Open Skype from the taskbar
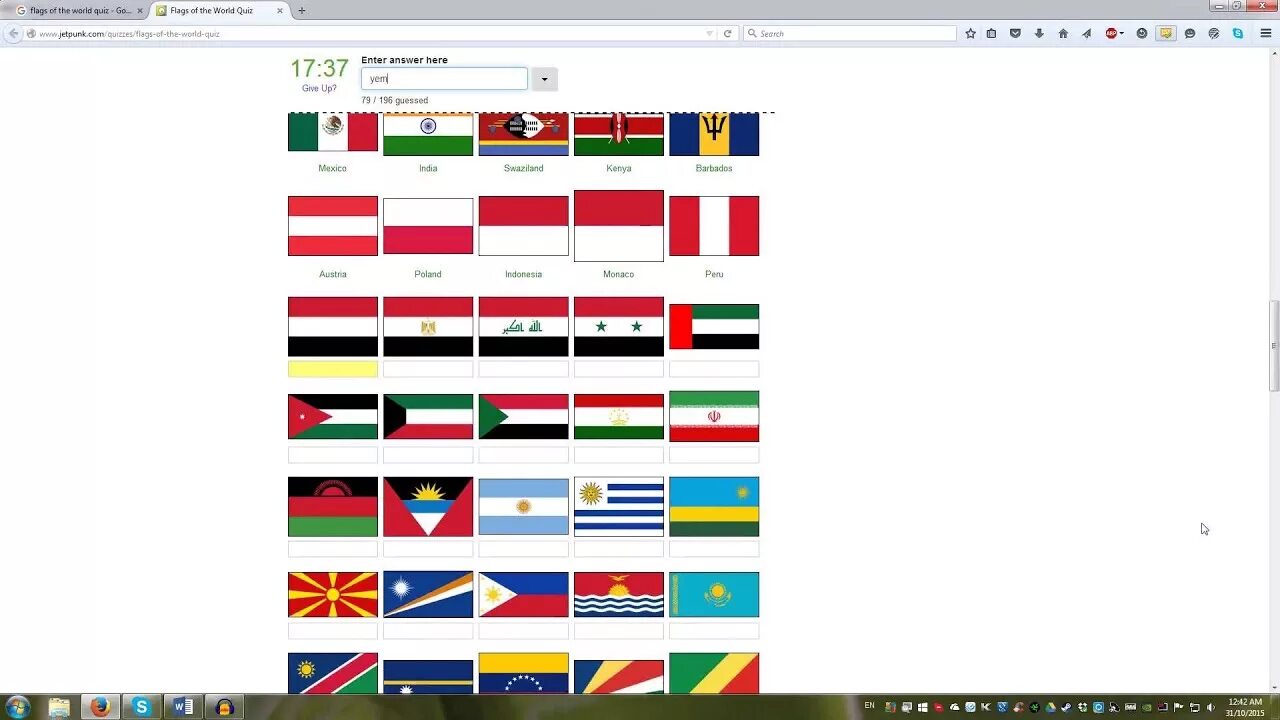This screenshot has width=1280, height=720. click(141, 707)
